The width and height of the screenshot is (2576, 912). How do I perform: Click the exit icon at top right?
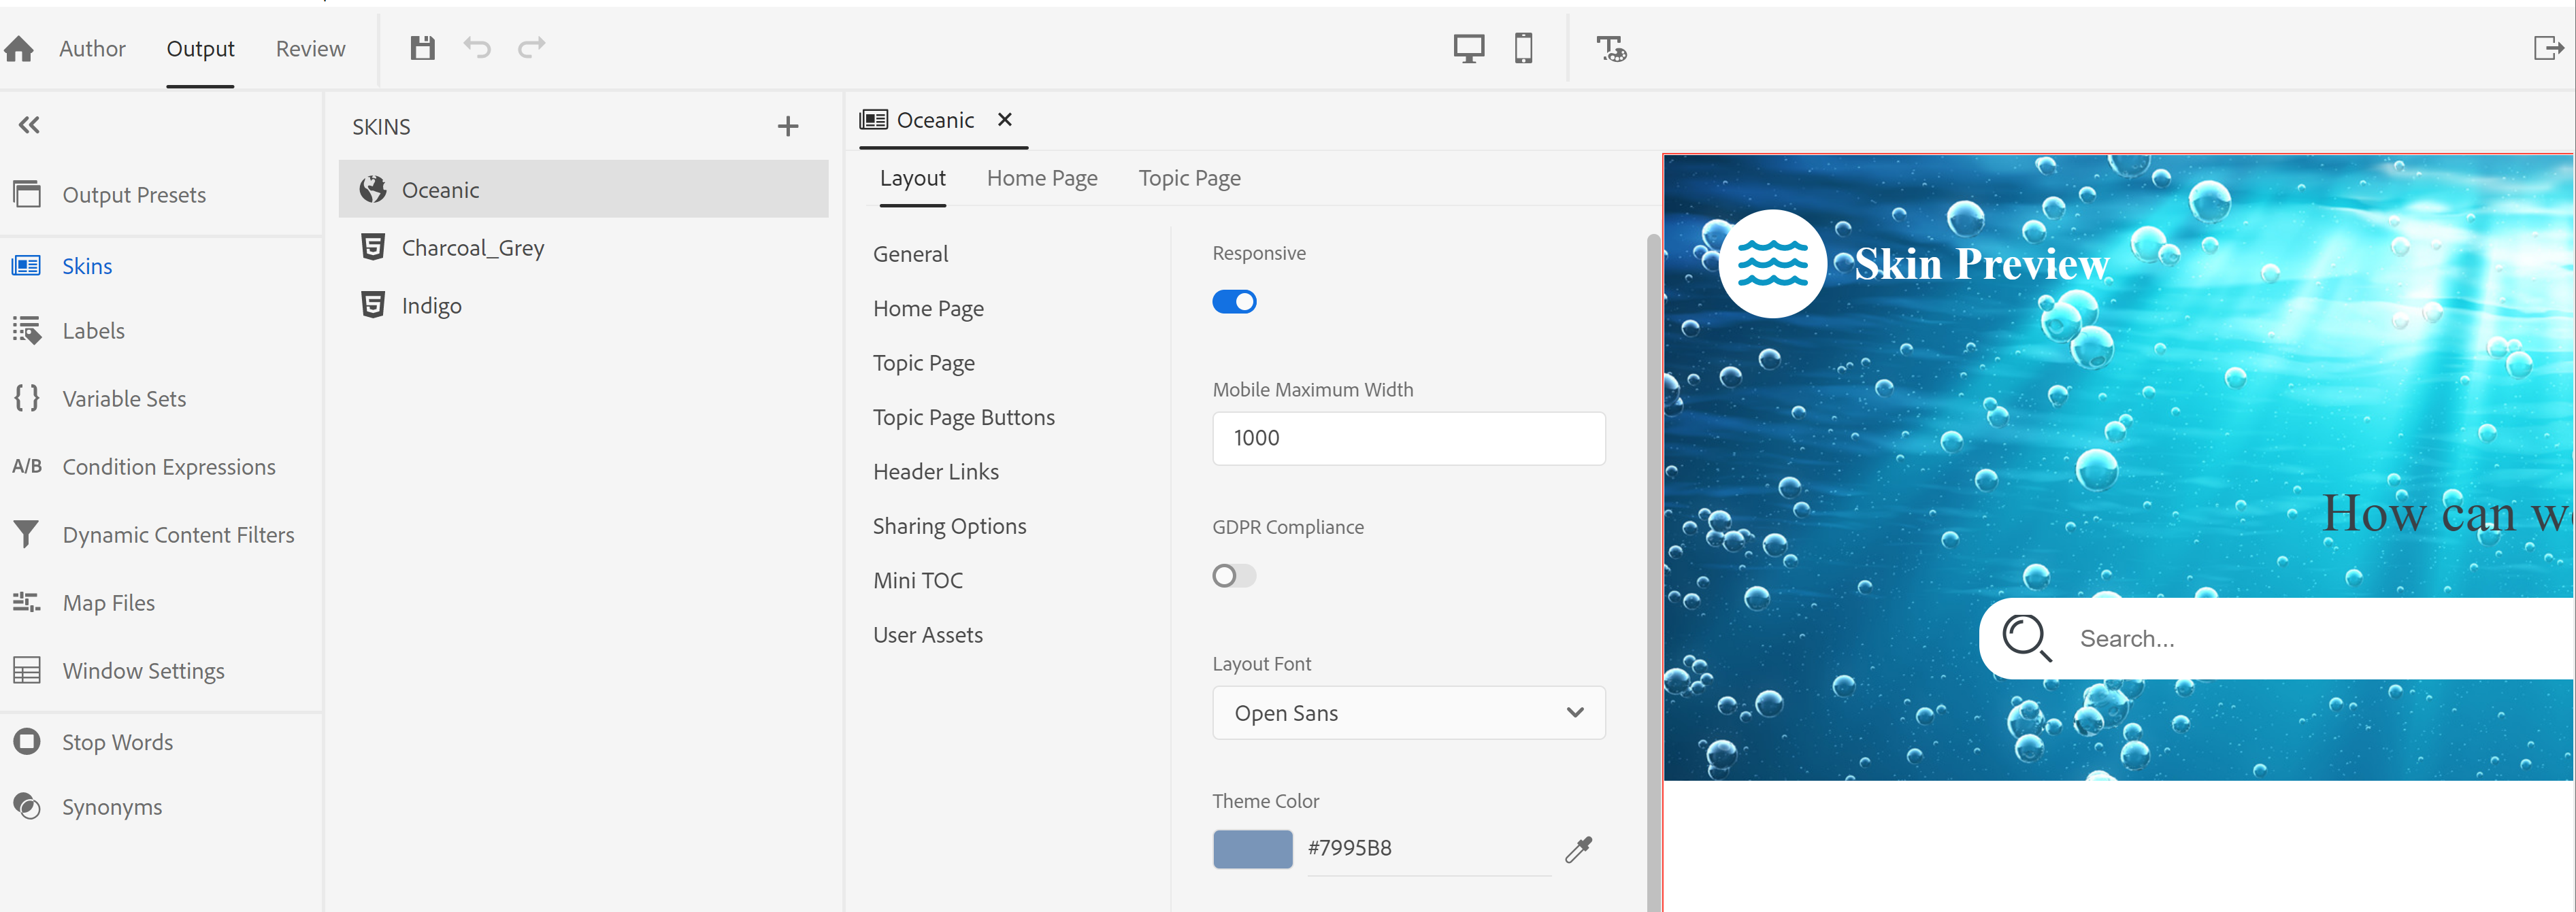pos(2548,48)
